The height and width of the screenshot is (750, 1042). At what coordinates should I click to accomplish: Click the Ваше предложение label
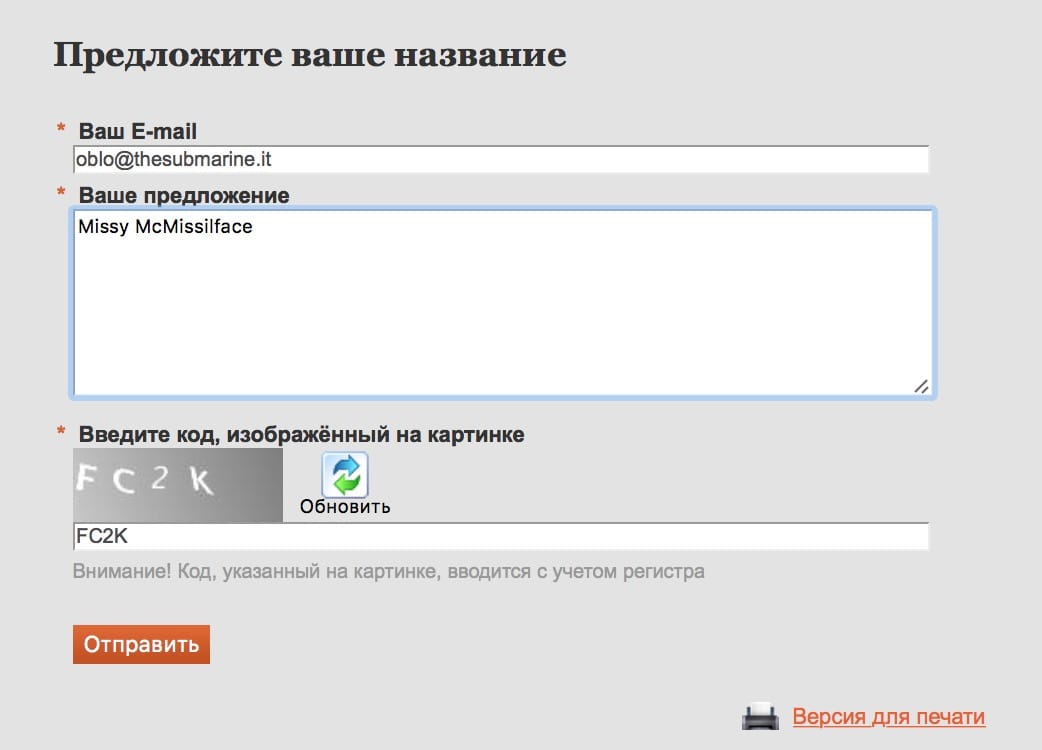184,195
